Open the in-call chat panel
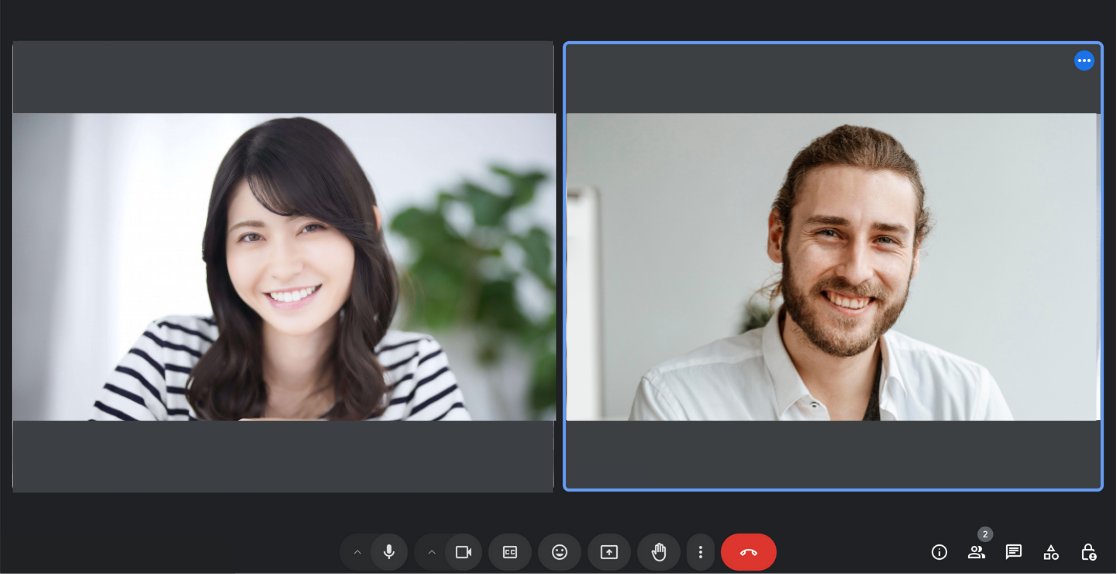The width and height of the screenshot is (1117, 574). coord(1013,552)
